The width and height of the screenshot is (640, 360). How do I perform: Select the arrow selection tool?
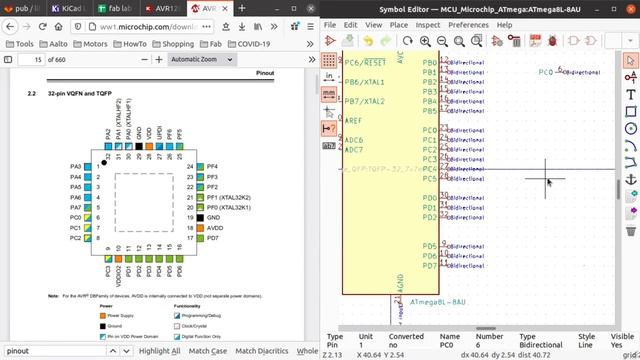click(631, 60)
